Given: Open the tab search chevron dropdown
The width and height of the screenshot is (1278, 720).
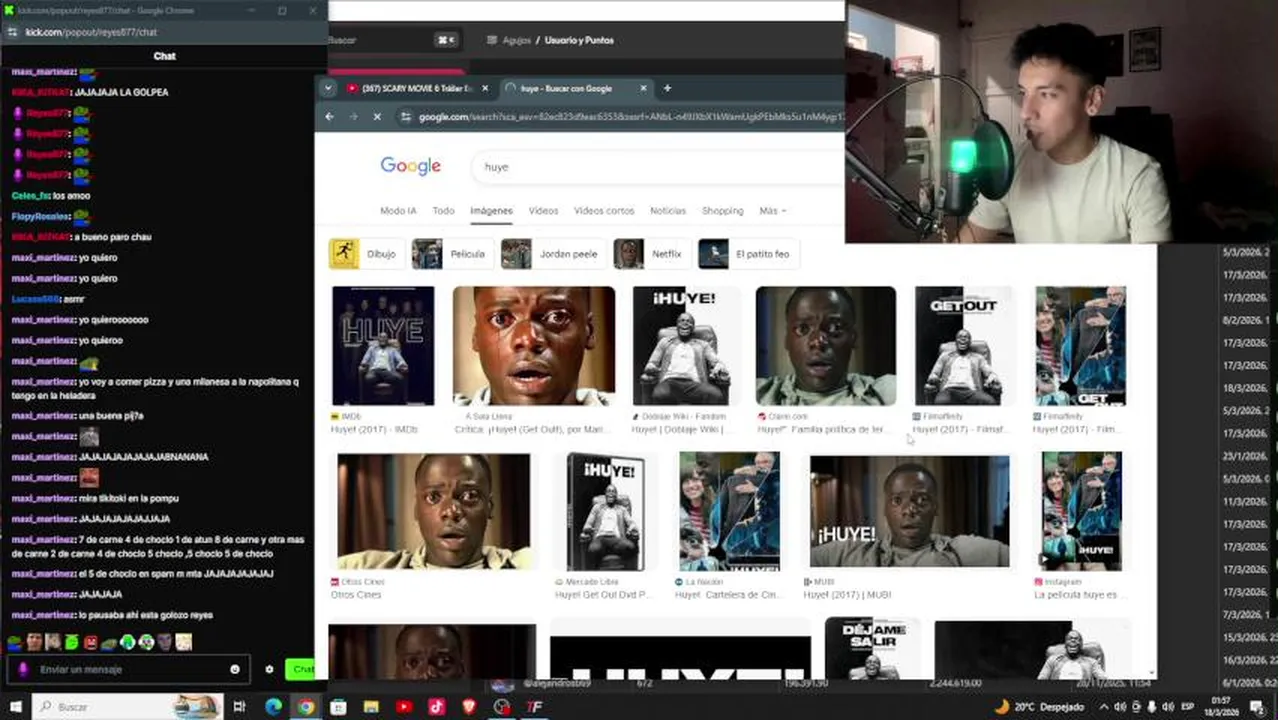Looking at the screenshot, I should click(x=327, y=88).
